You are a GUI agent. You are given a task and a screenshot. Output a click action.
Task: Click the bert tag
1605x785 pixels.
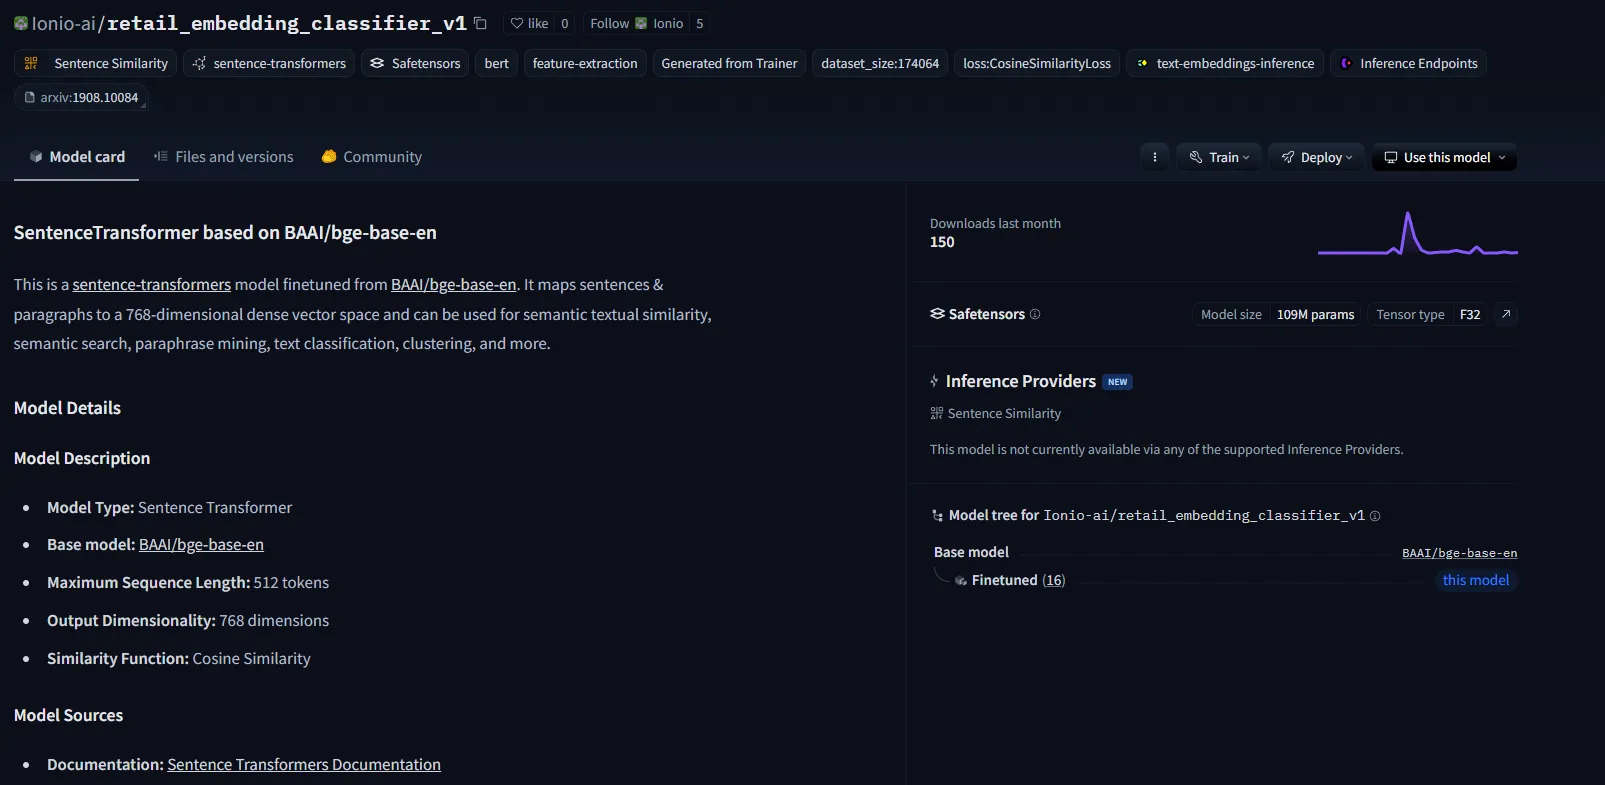click(x=496, y=63)
